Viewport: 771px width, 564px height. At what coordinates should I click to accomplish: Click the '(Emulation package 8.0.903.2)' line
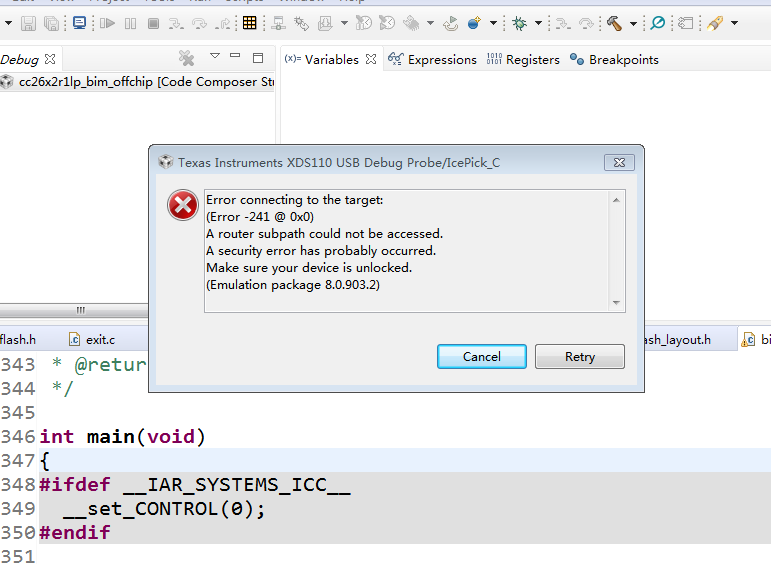[x=293, y=285]
